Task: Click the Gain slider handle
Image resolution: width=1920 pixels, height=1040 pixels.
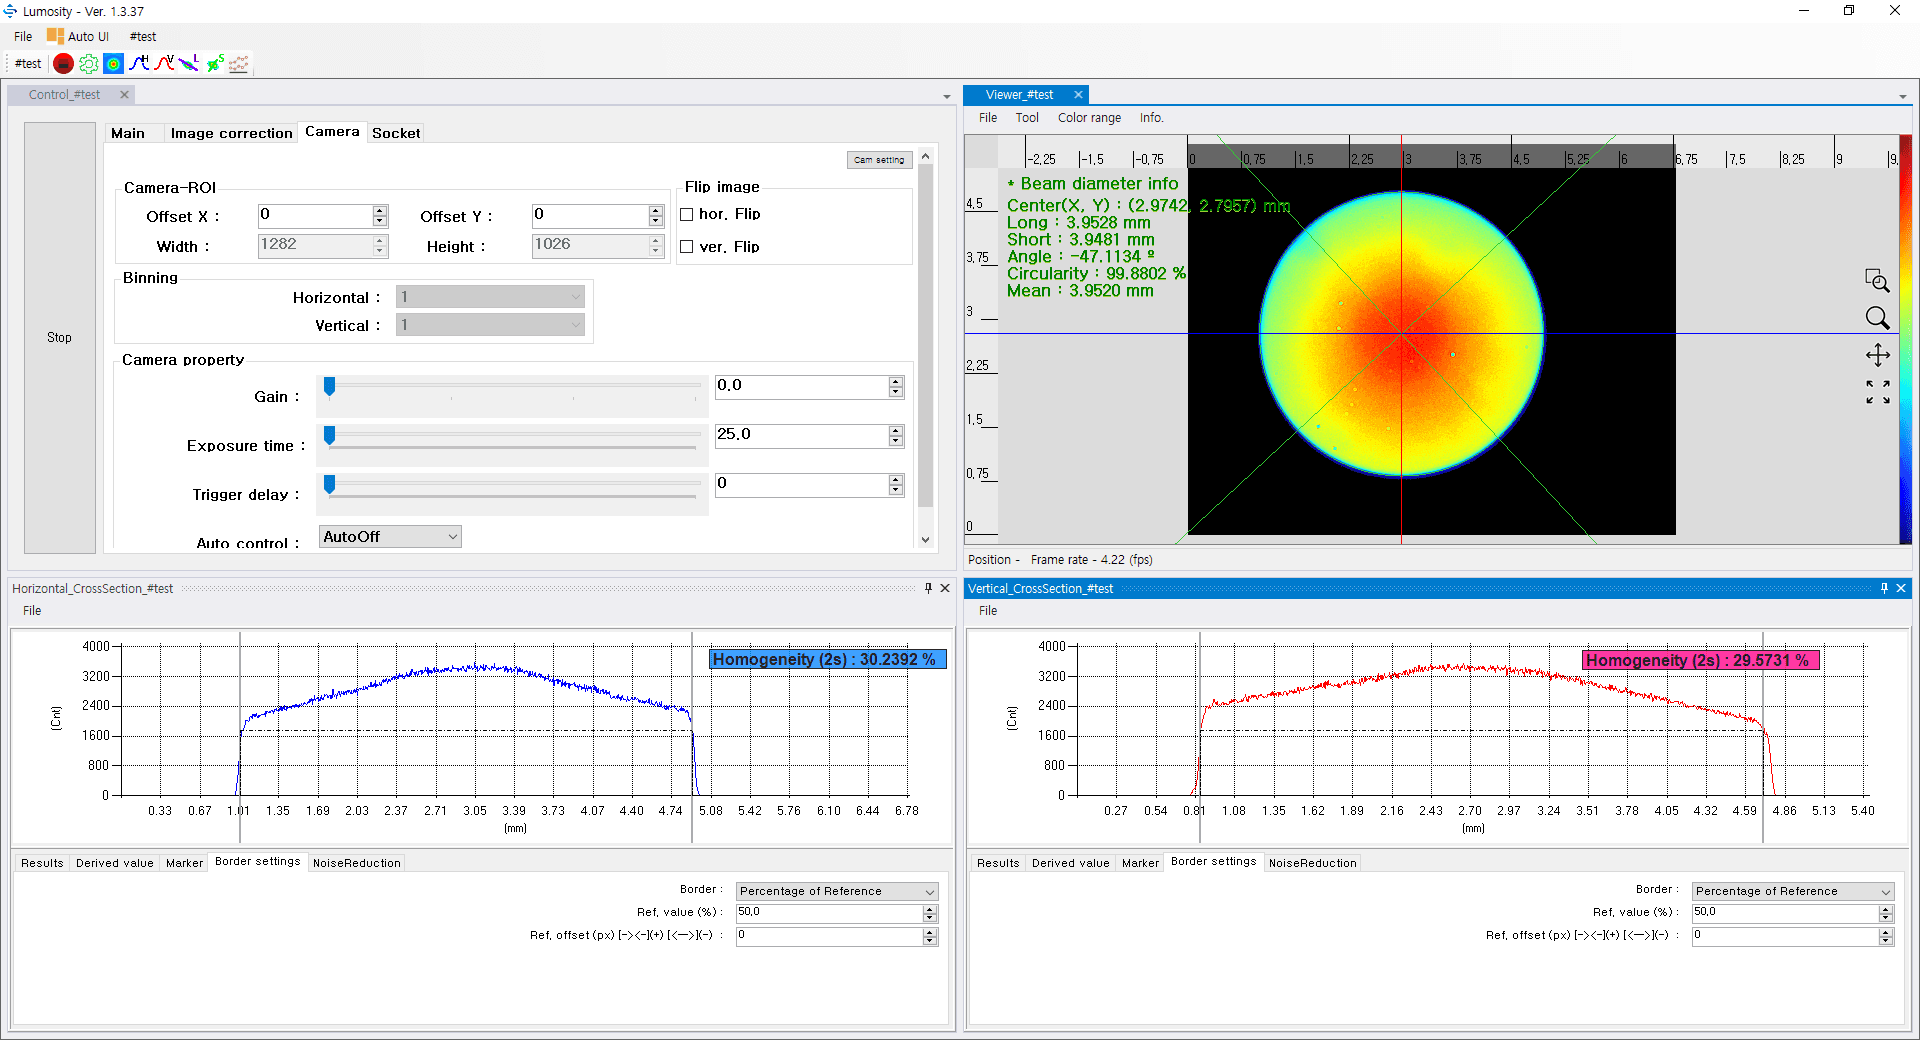Action: 329,386
